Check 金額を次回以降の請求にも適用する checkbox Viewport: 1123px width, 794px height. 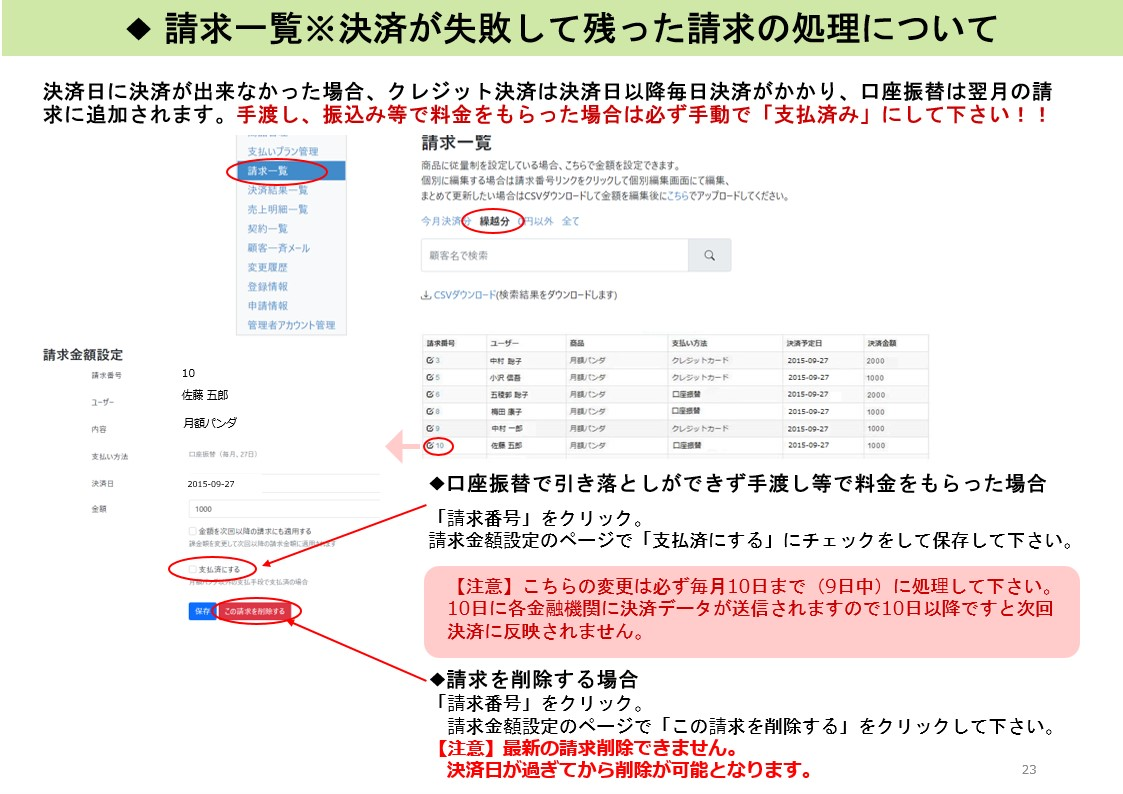192,531
